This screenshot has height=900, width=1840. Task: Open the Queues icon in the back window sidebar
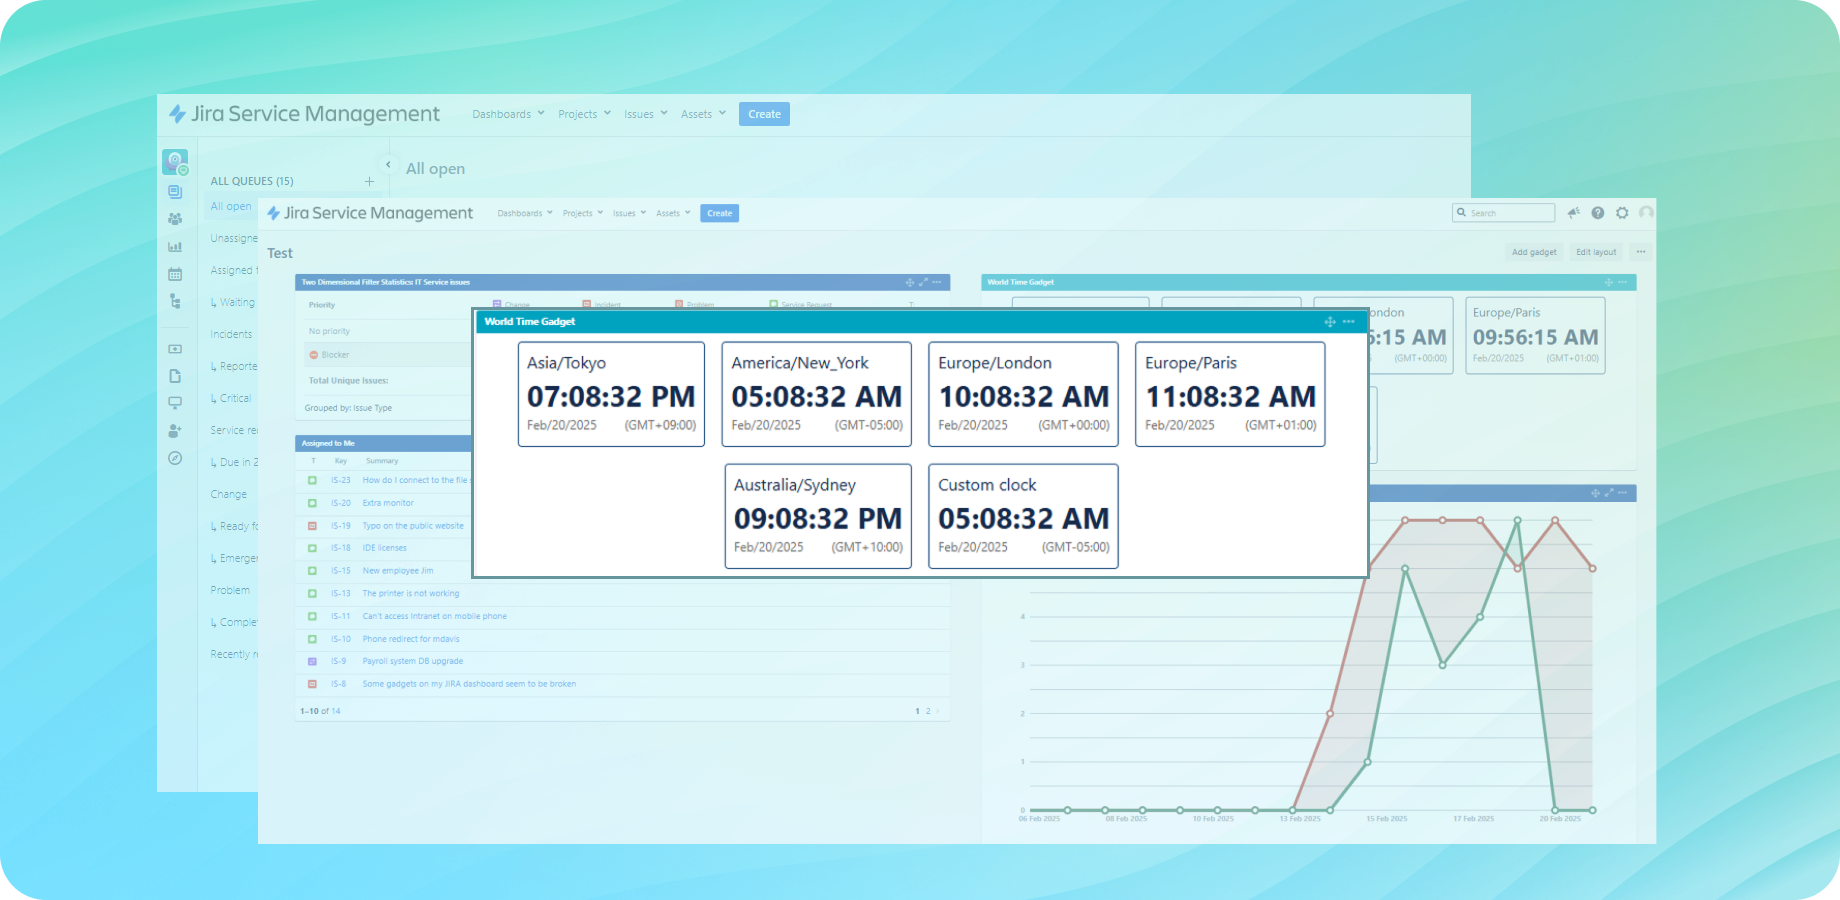[x=175, y=192]
